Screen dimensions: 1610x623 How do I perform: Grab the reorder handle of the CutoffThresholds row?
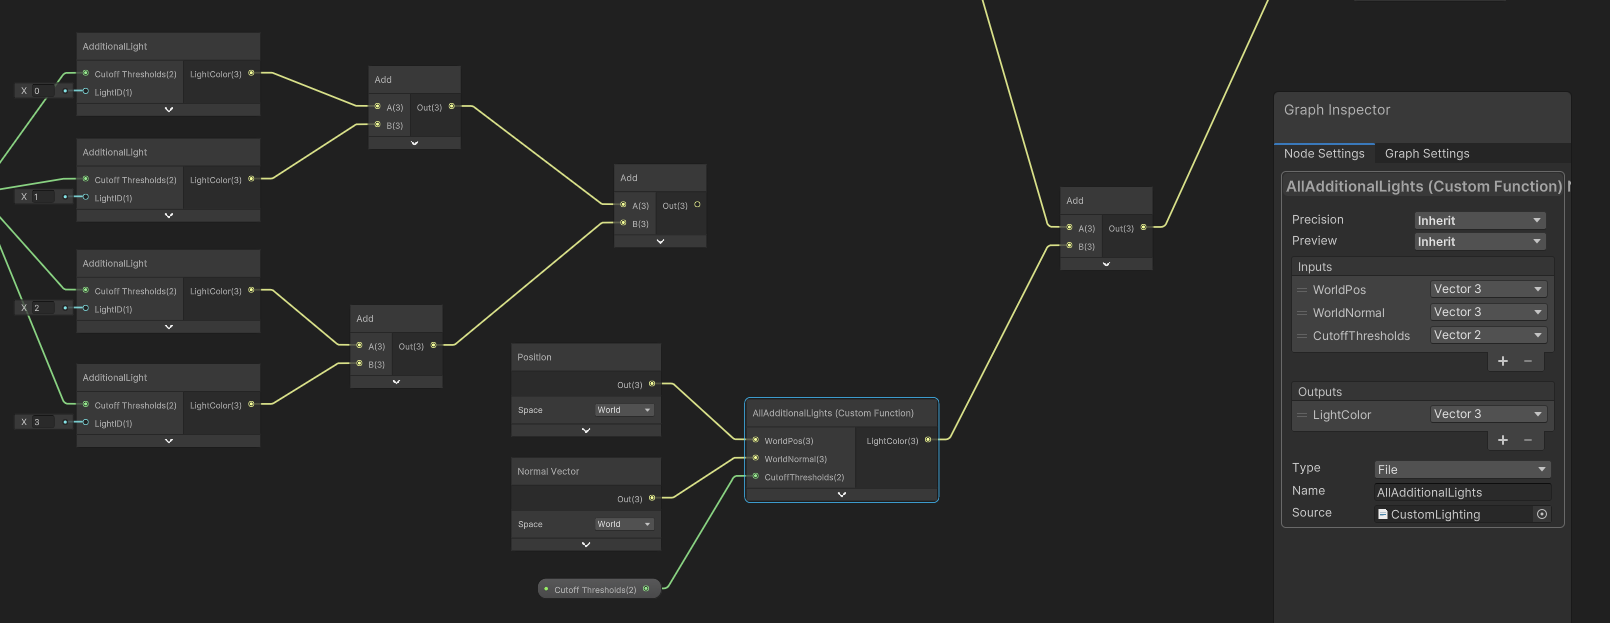pyautogui.click(x=1302, y=336)
